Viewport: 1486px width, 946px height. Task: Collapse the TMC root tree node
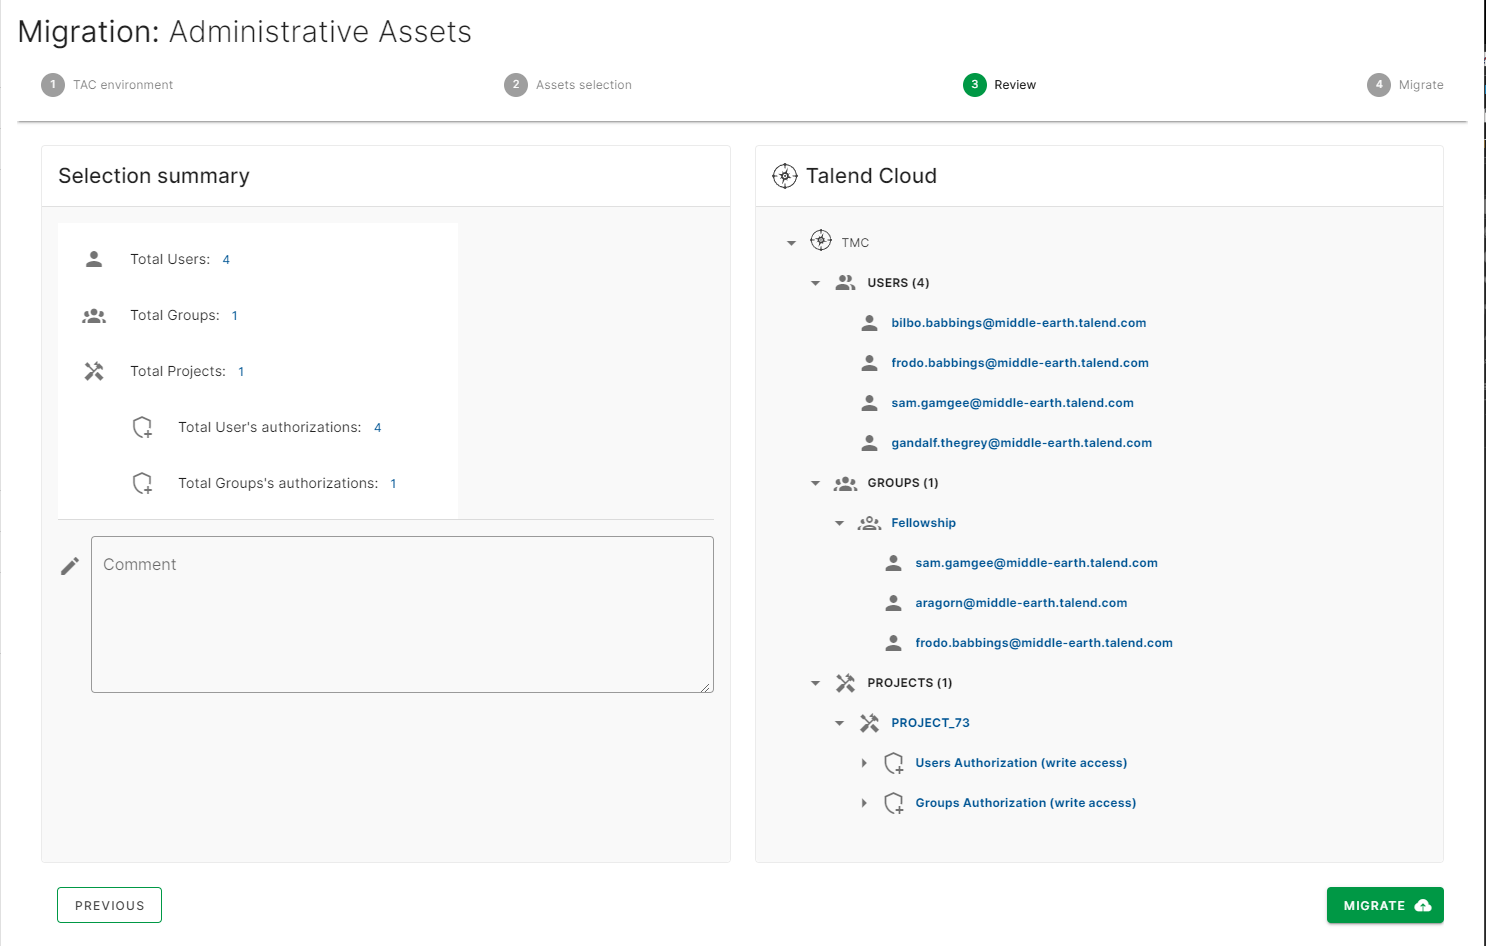[791, 243]
